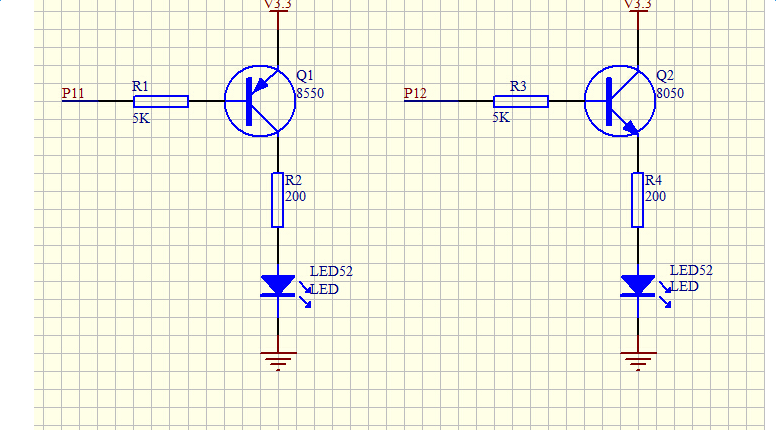Select the 5K value under R3

pyautogui.click(x=501, y=117)
